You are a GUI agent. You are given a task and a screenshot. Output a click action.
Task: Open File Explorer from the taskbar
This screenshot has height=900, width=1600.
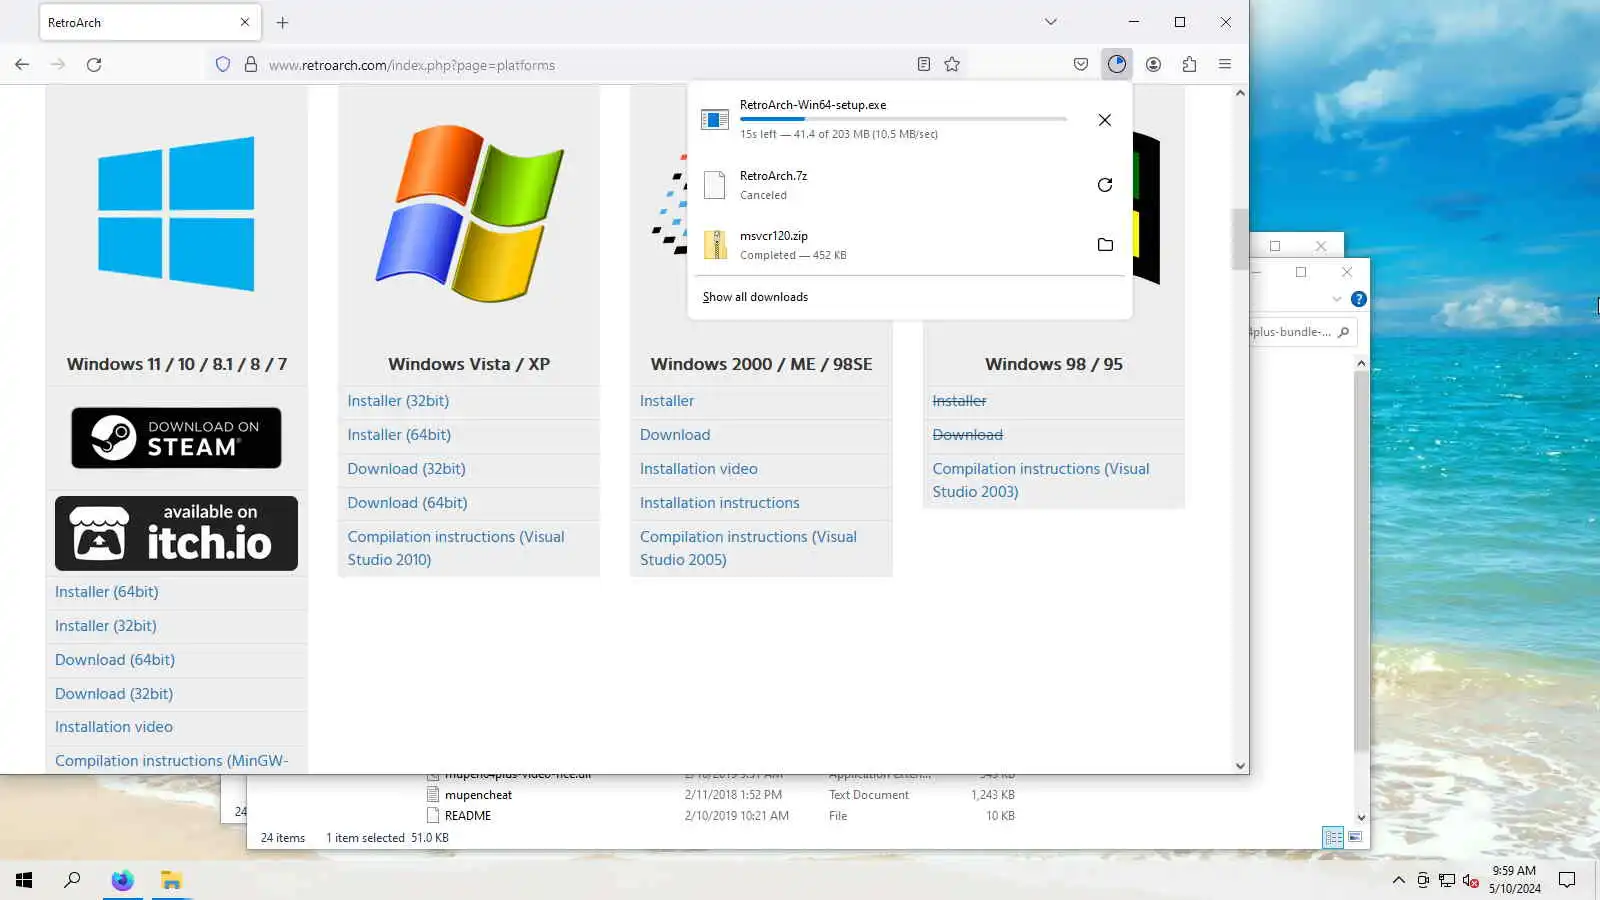pyautogui.click(x=171, y=880)
